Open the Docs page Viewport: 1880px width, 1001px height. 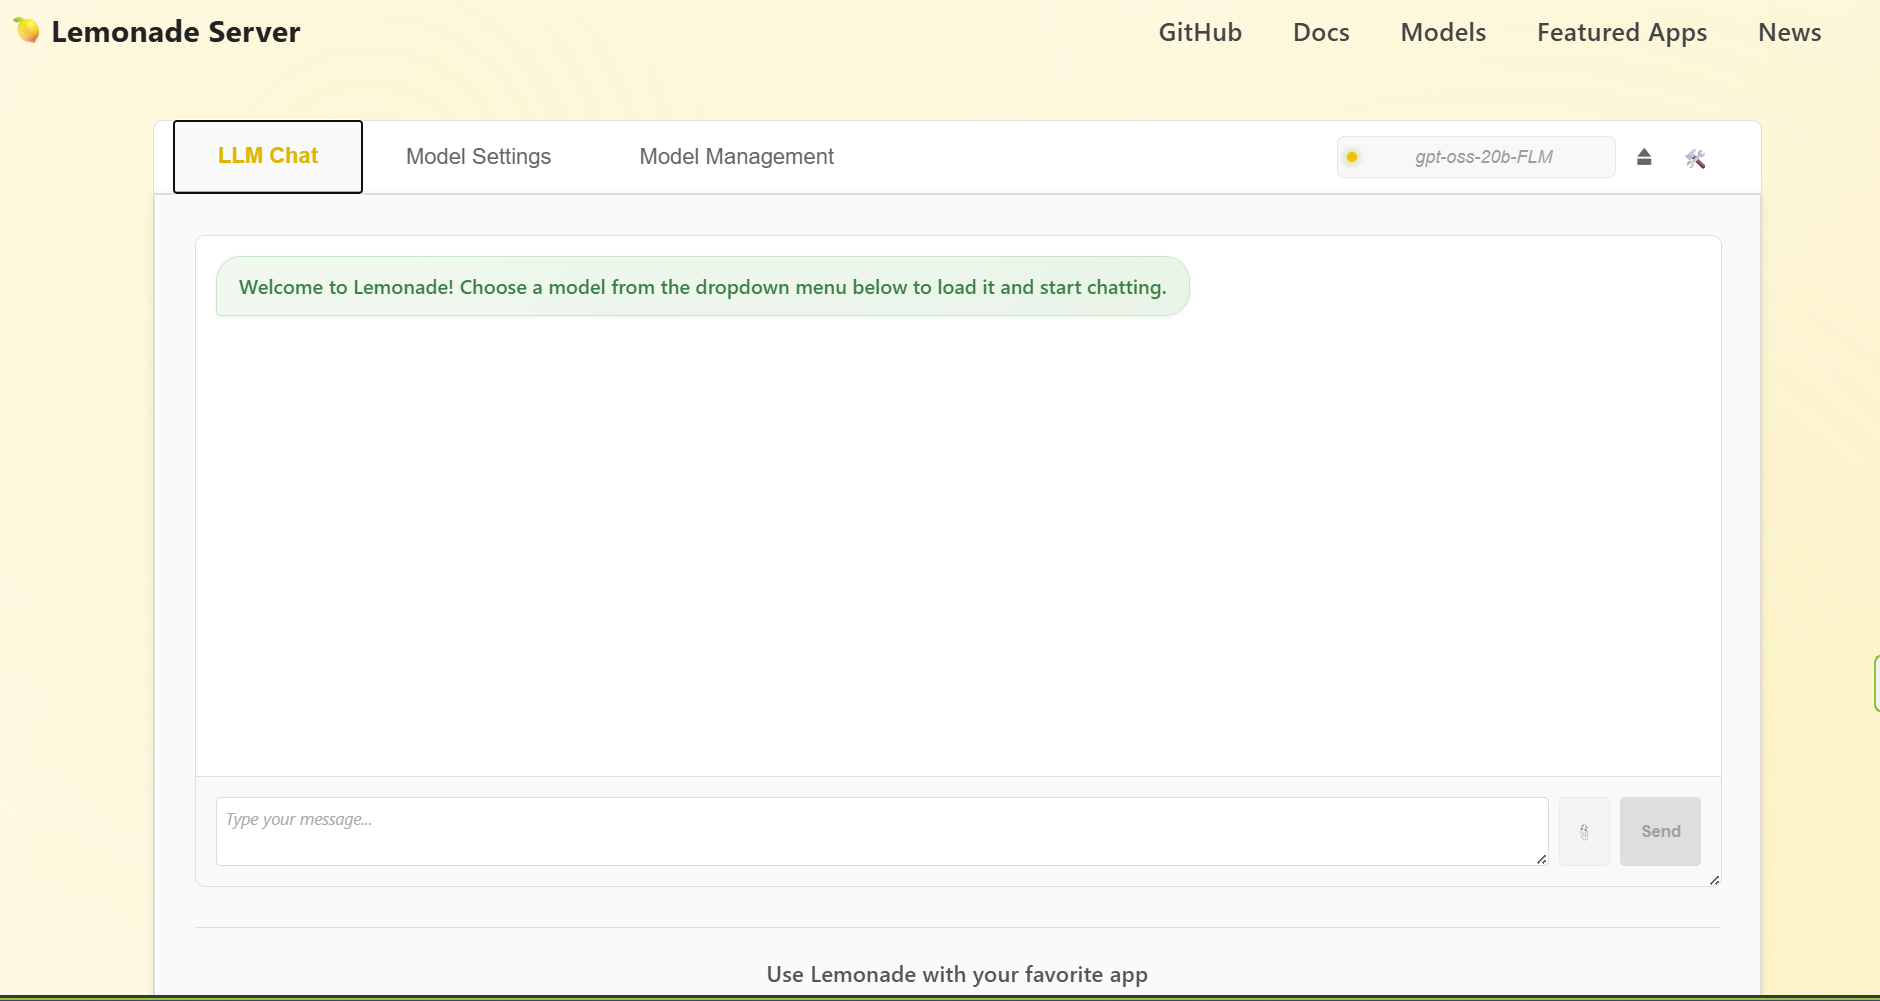[1321, 32]
